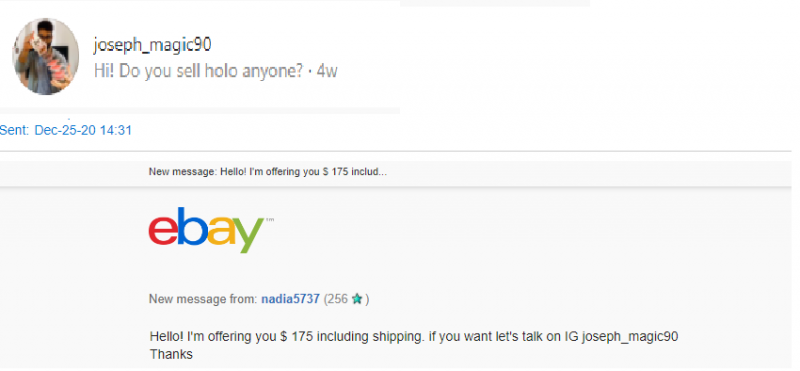Click the trademark symbol beside eBay logo
The image size is (800, 371).
[x=270, y=220]
